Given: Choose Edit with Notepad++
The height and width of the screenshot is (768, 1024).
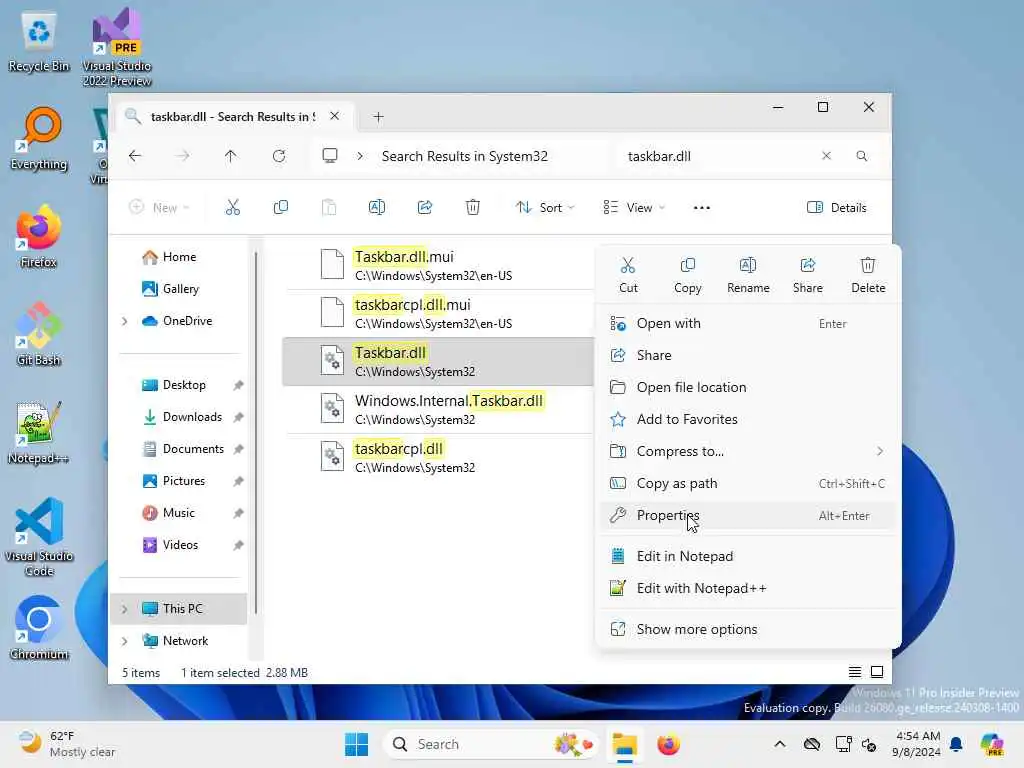Looking at the screenshot, I should pos(748,588).
